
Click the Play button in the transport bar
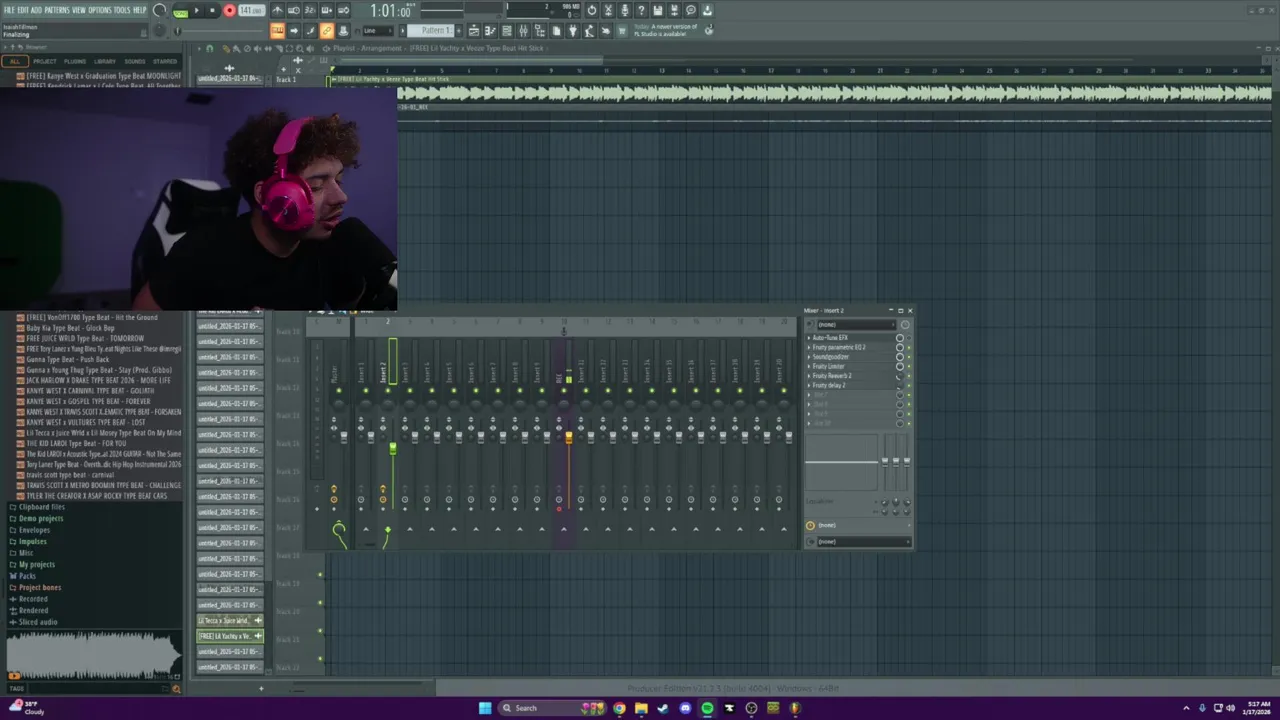click(x=196, y=11)
